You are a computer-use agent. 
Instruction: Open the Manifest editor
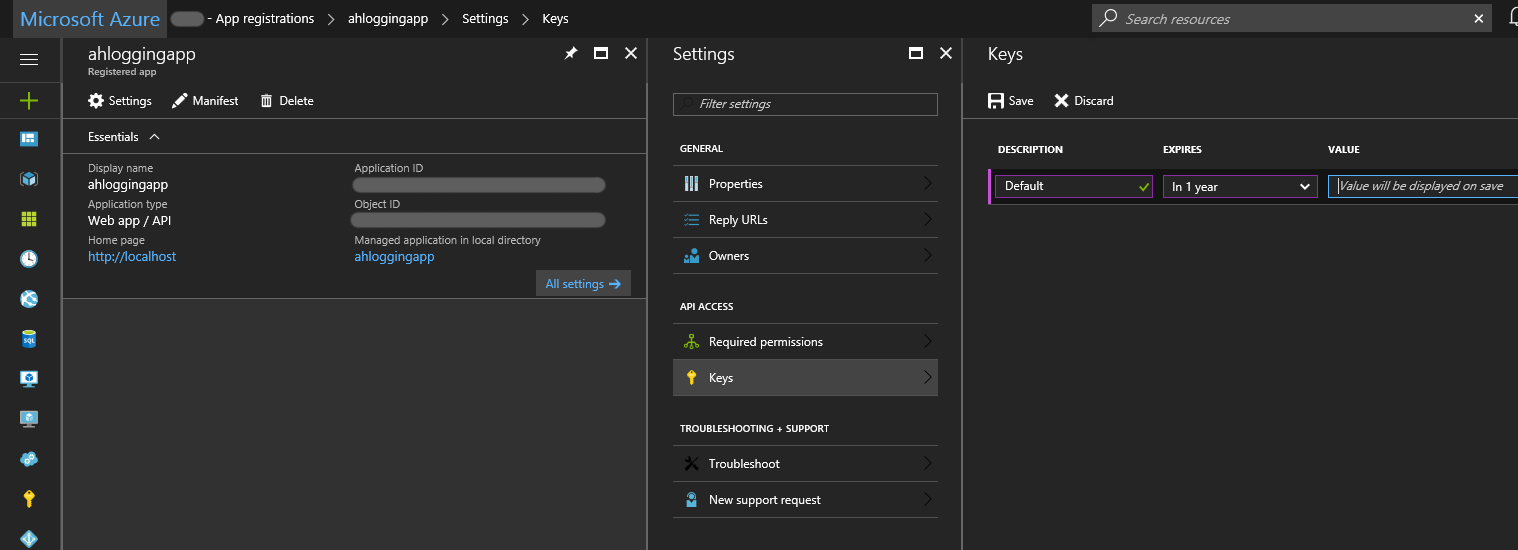205,100
